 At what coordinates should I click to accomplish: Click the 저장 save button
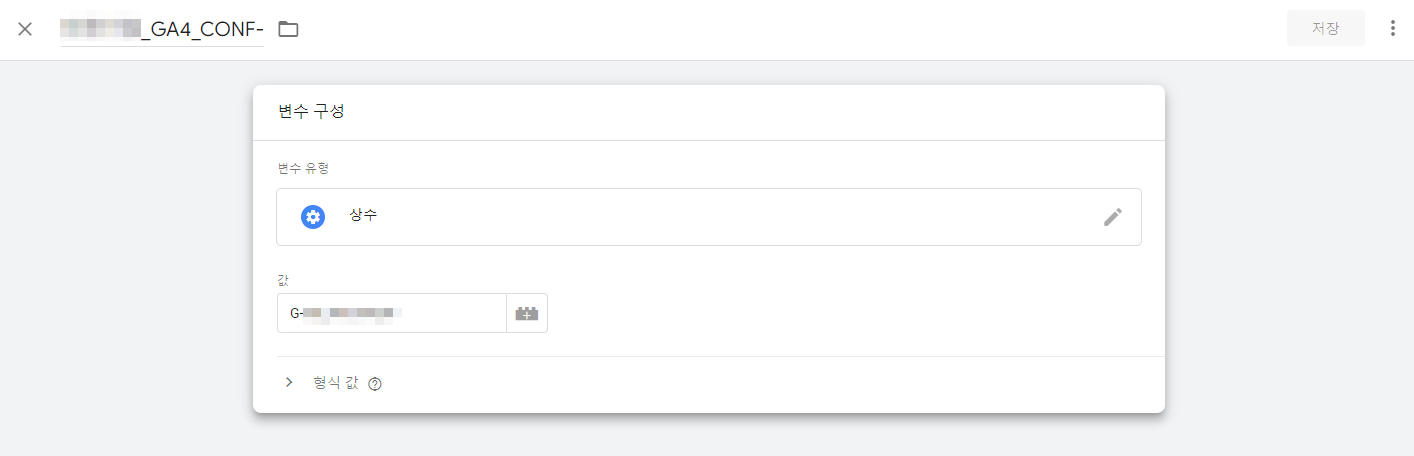(1325, 28)
